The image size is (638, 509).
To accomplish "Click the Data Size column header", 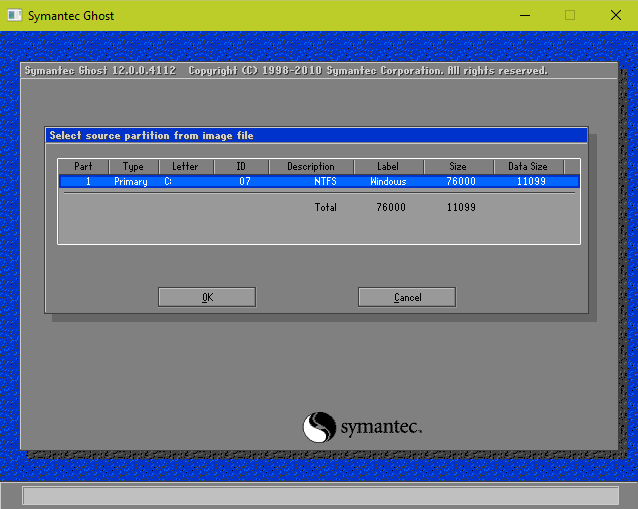I will [x=529, y=166].
